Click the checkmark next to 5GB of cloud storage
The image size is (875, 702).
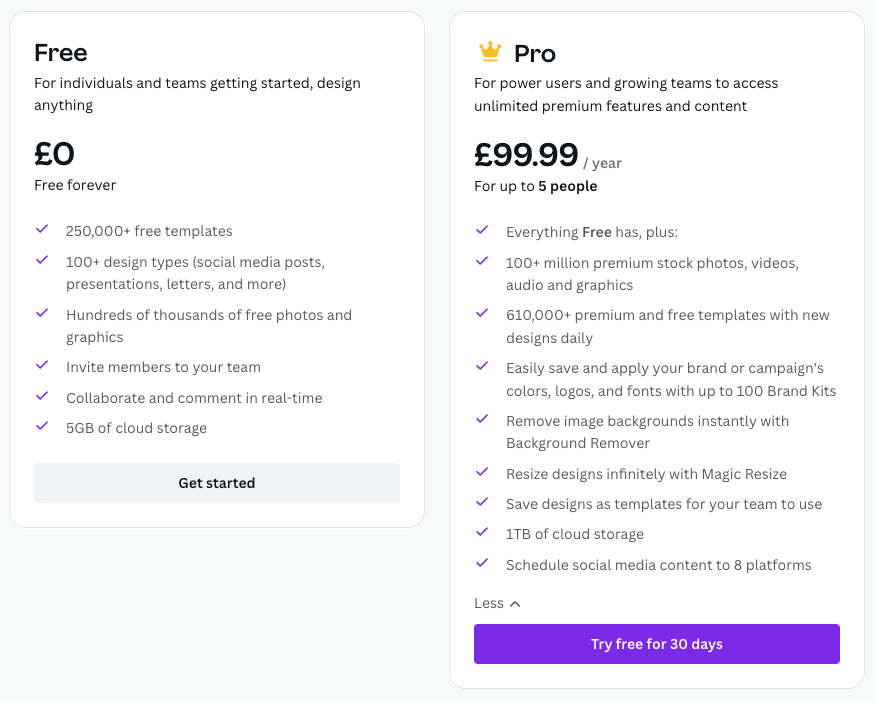[42, 428]
